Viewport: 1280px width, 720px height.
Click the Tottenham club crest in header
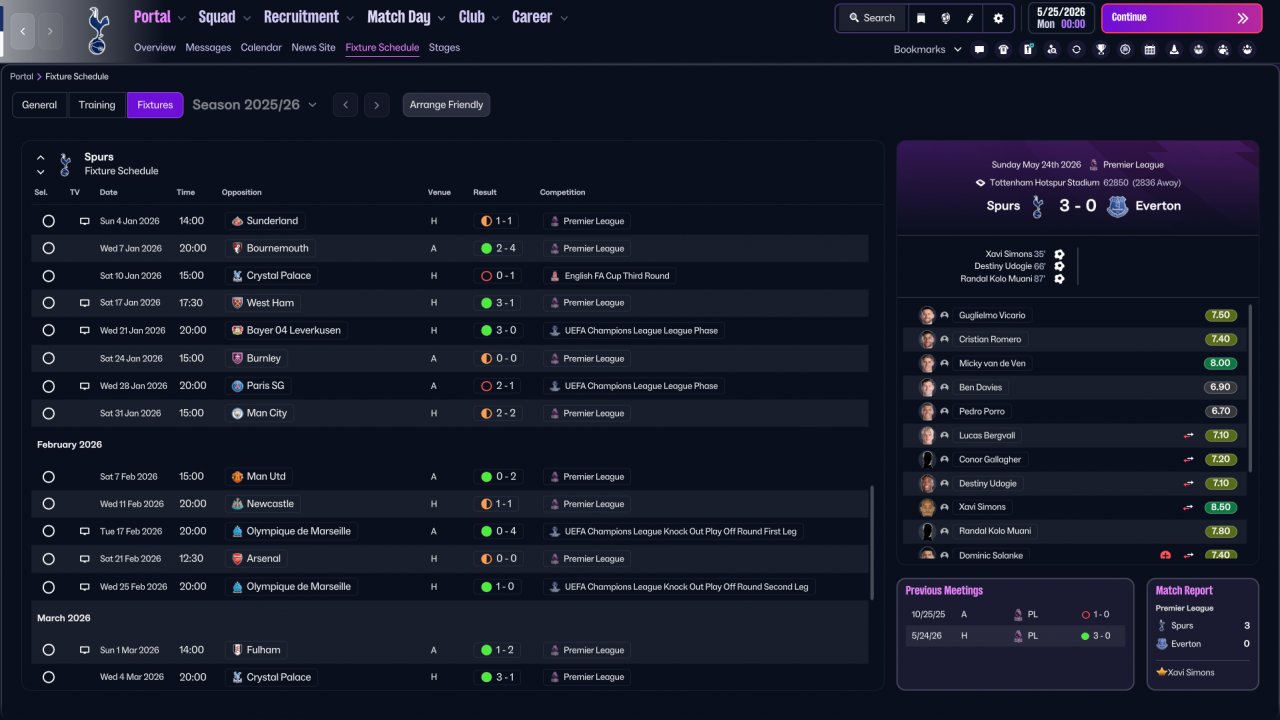pyautogui.click(x=97, y=30)
